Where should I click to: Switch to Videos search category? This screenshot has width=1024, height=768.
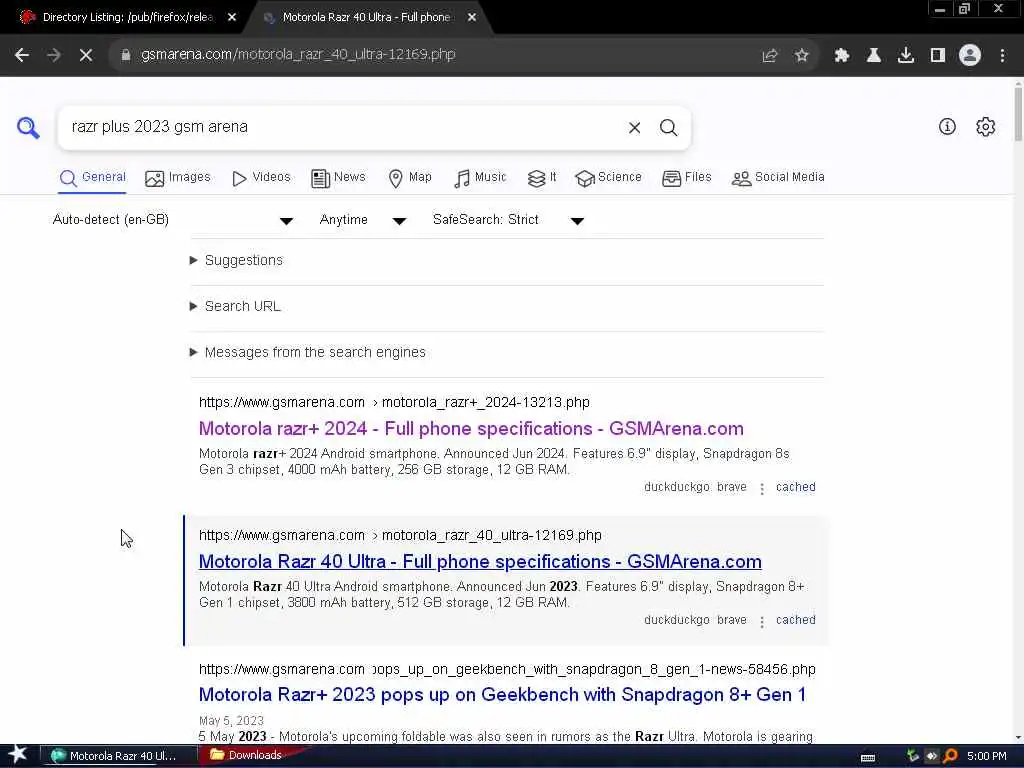pos(261,178)
